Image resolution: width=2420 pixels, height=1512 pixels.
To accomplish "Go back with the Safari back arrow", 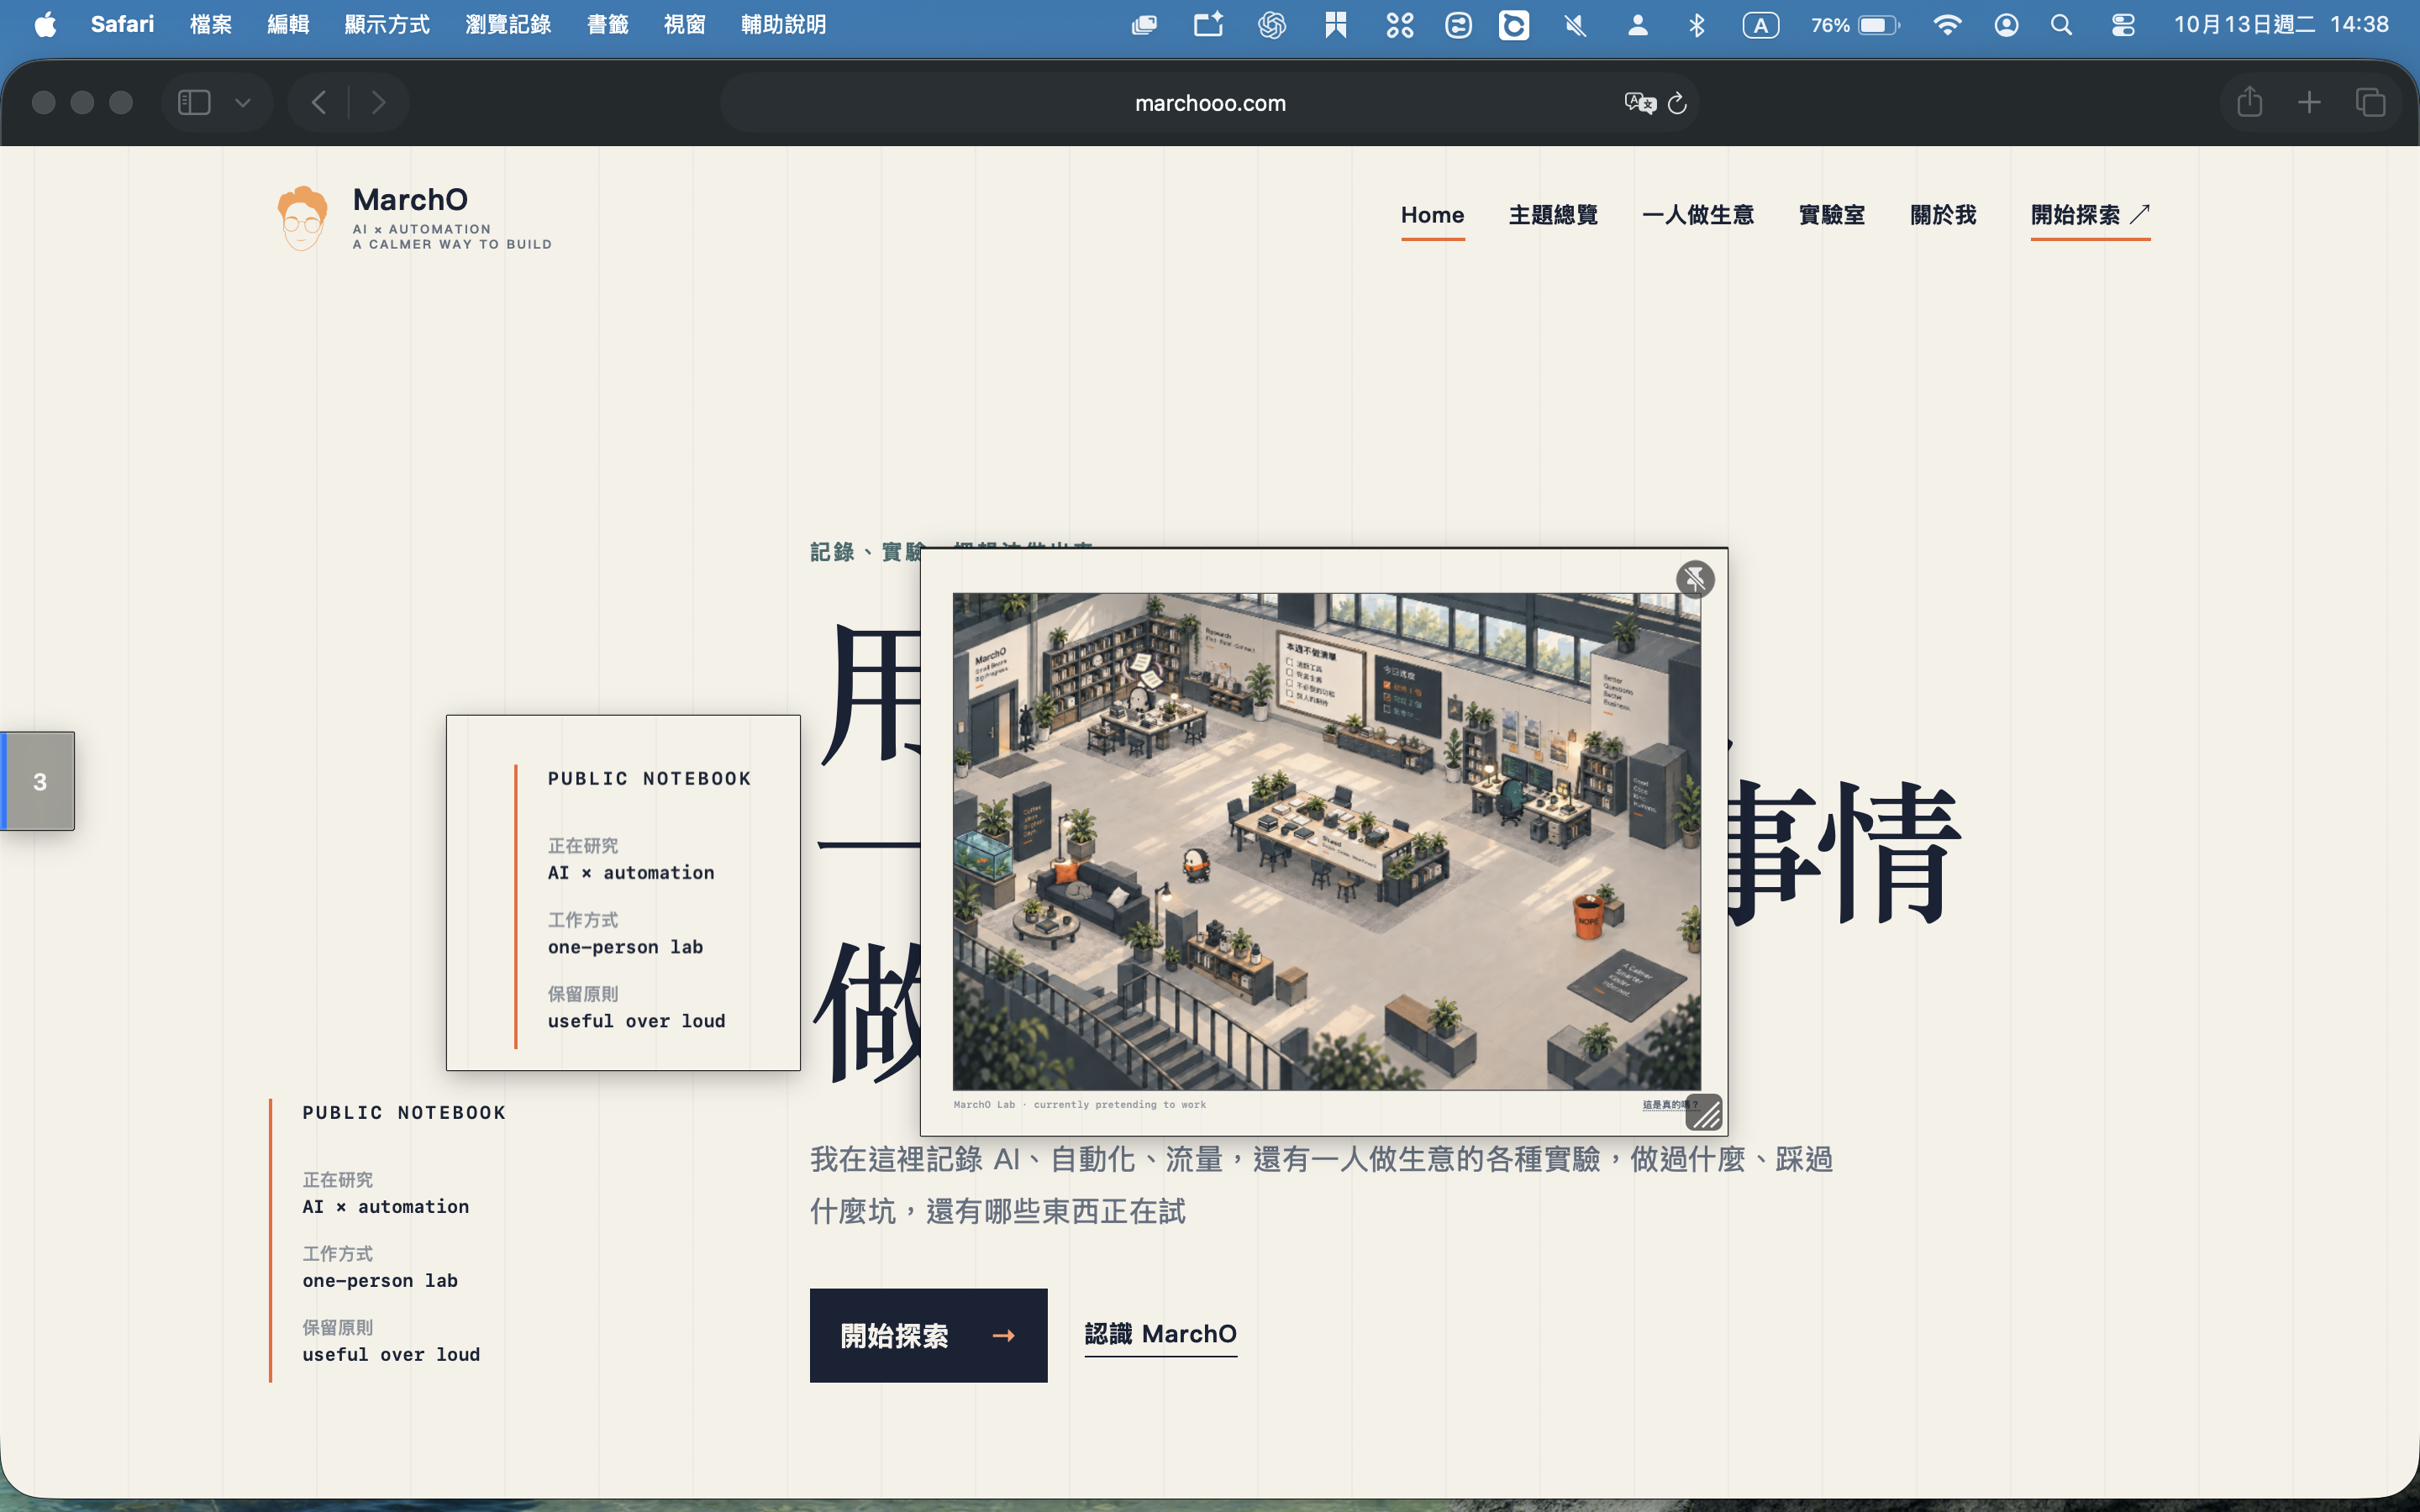I will [319, 102].
